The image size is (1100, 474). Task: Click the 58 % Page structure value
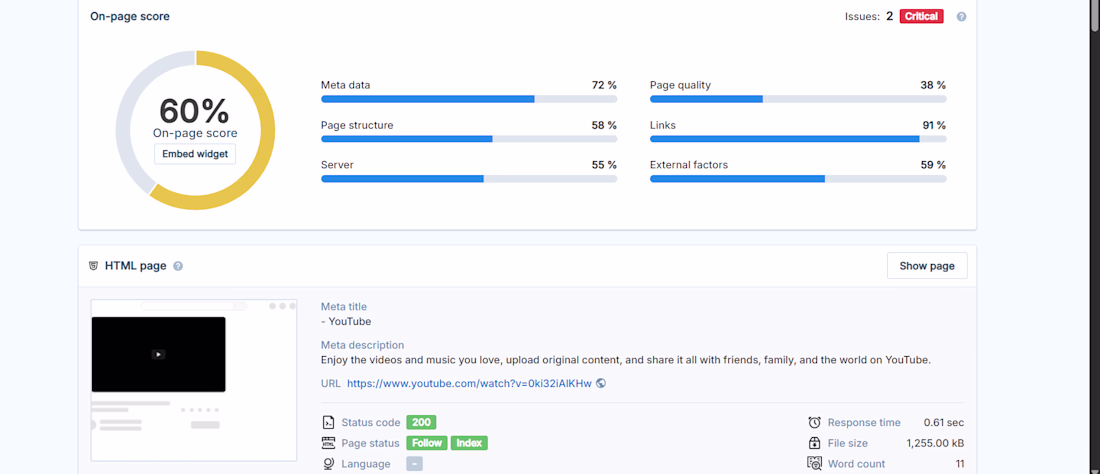pos(604,125)
